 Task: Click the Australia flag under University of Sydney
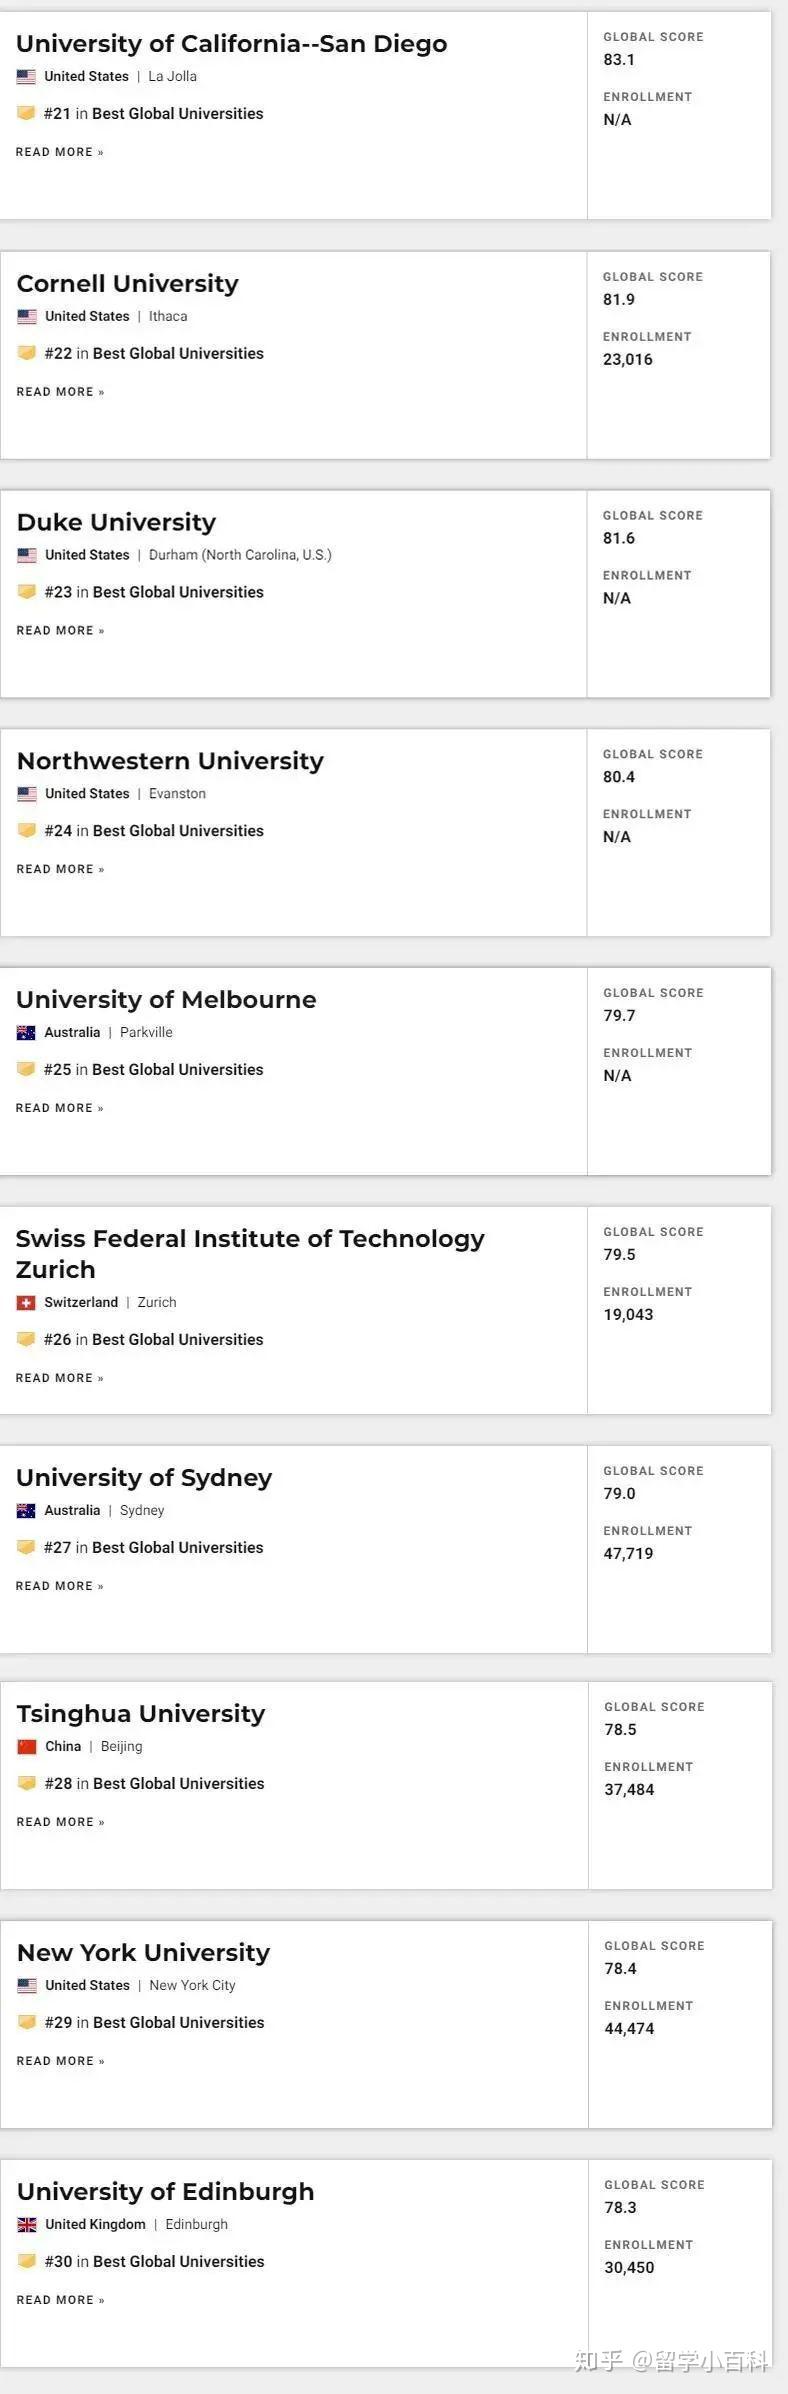click(26, 1511)
